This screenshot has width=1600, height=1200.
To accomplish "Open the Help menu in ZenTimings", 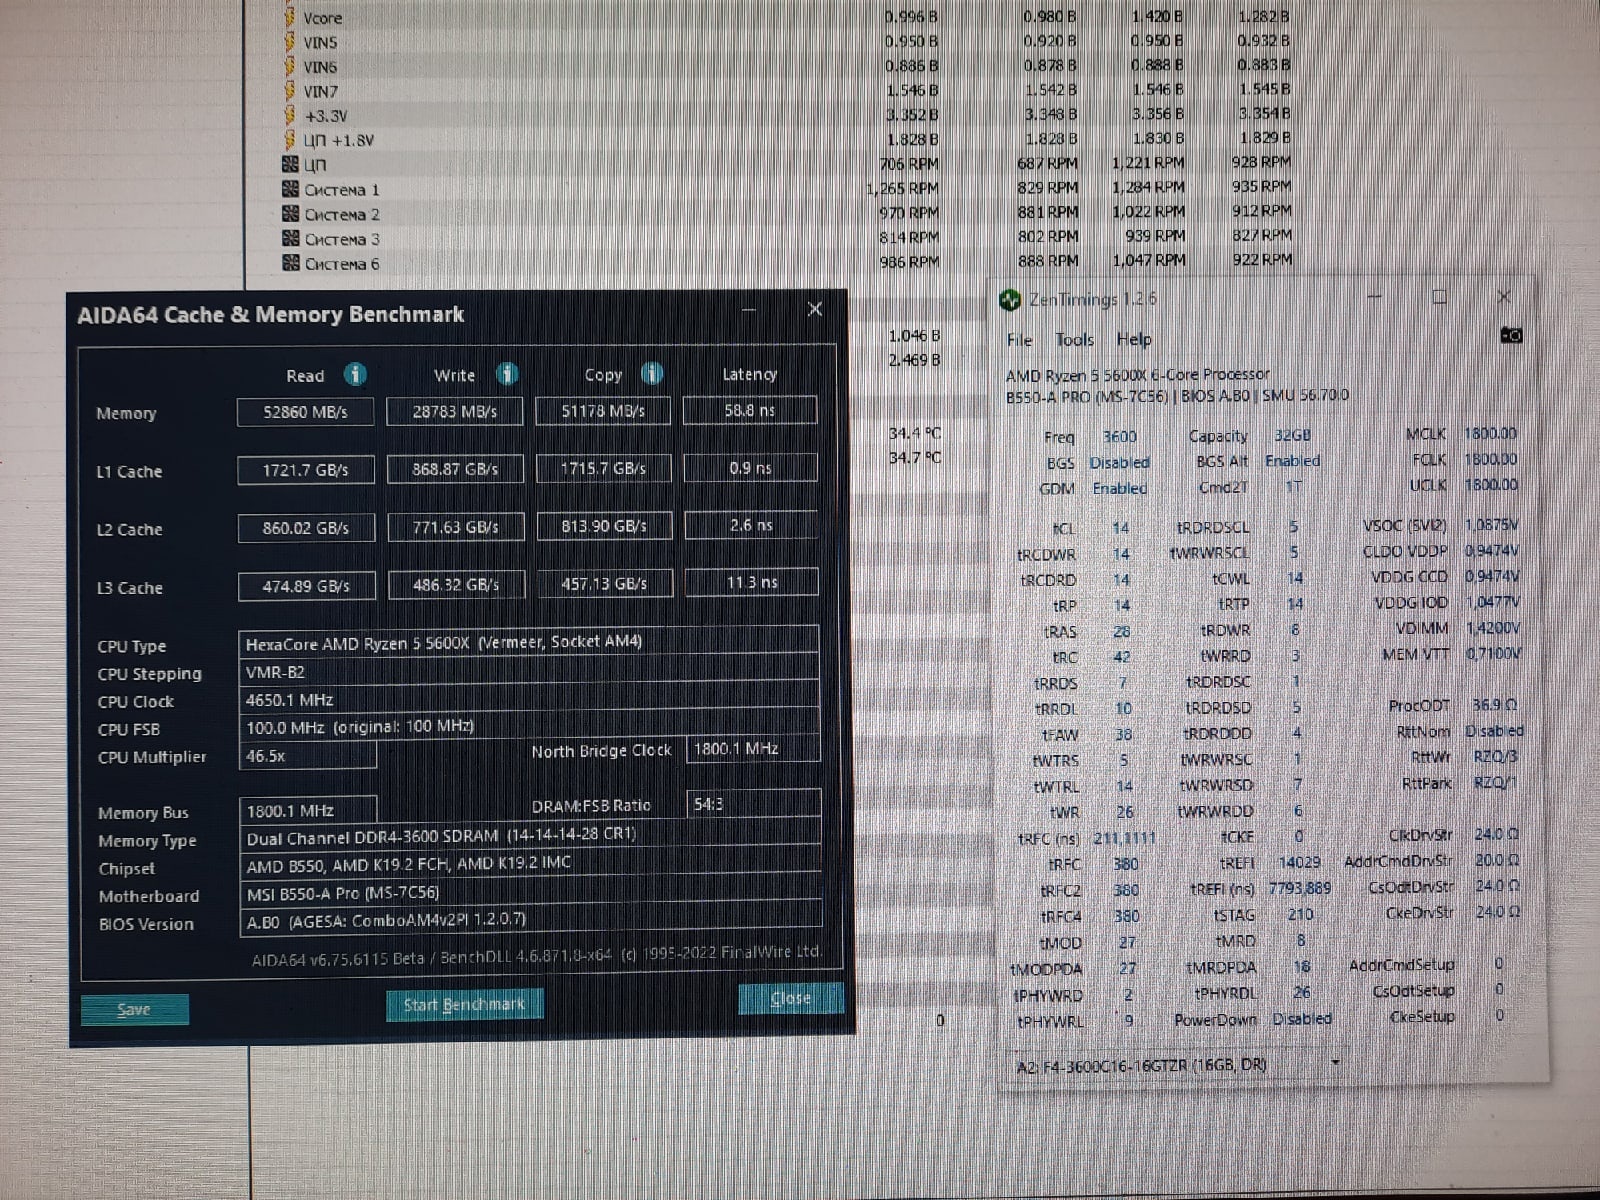I will pyautogui.click(x=1134, y=340).
